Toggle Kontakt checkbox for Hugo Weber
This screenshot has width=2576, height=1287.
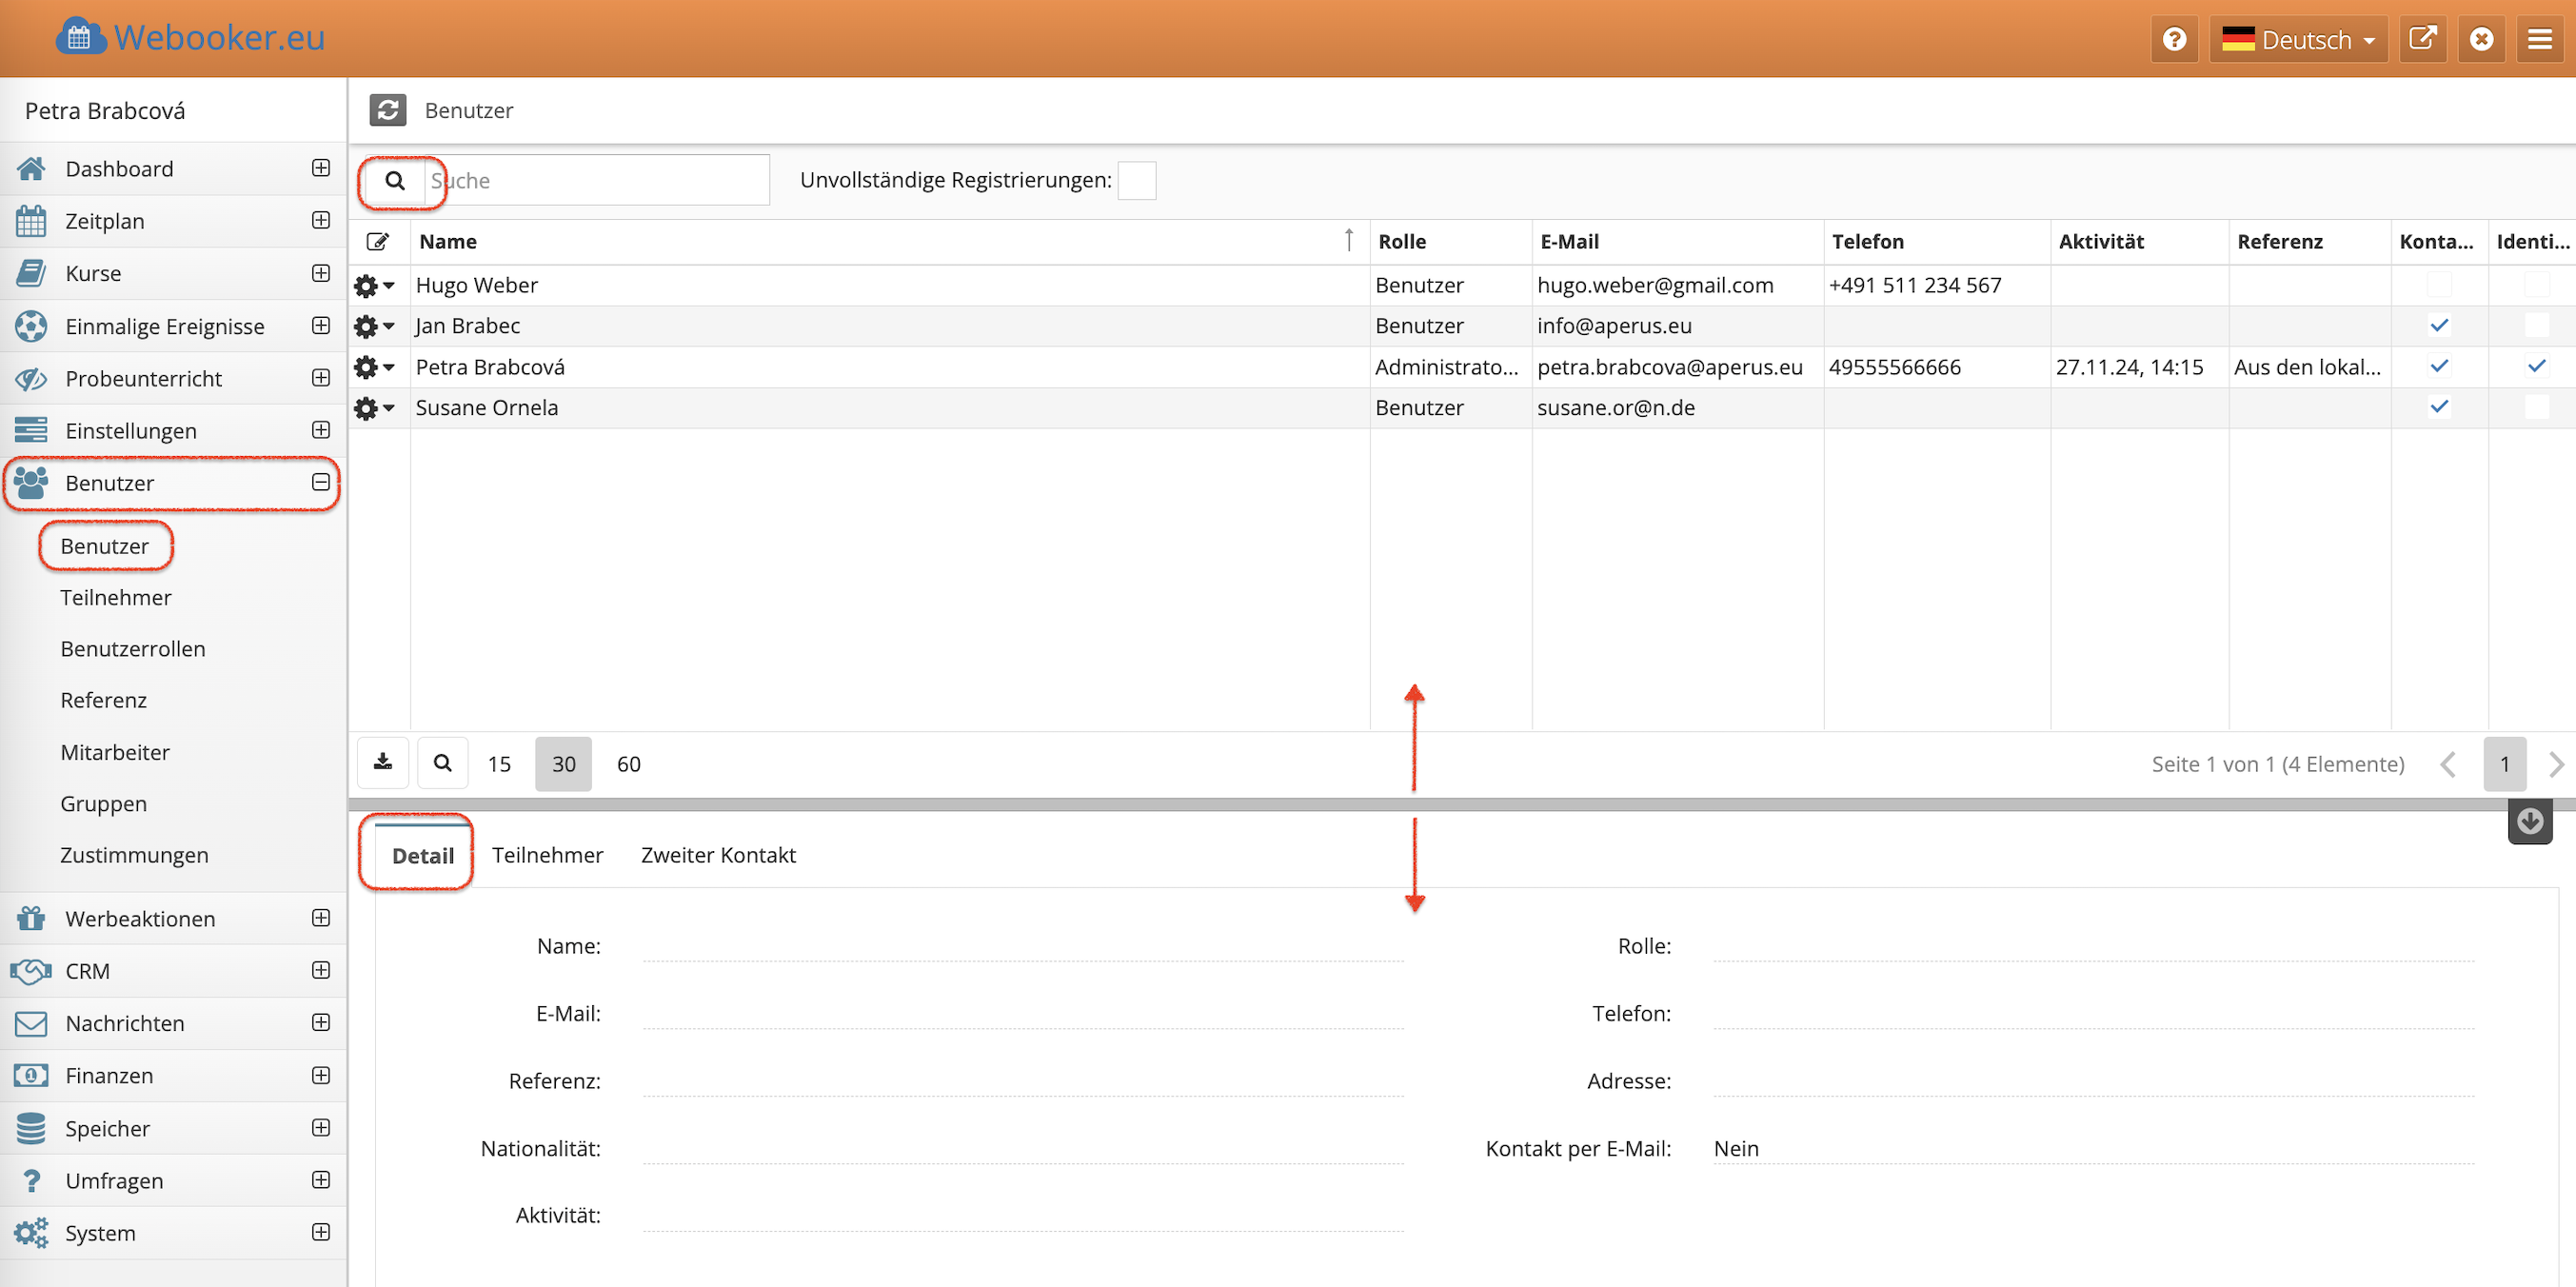[2438, 285]
